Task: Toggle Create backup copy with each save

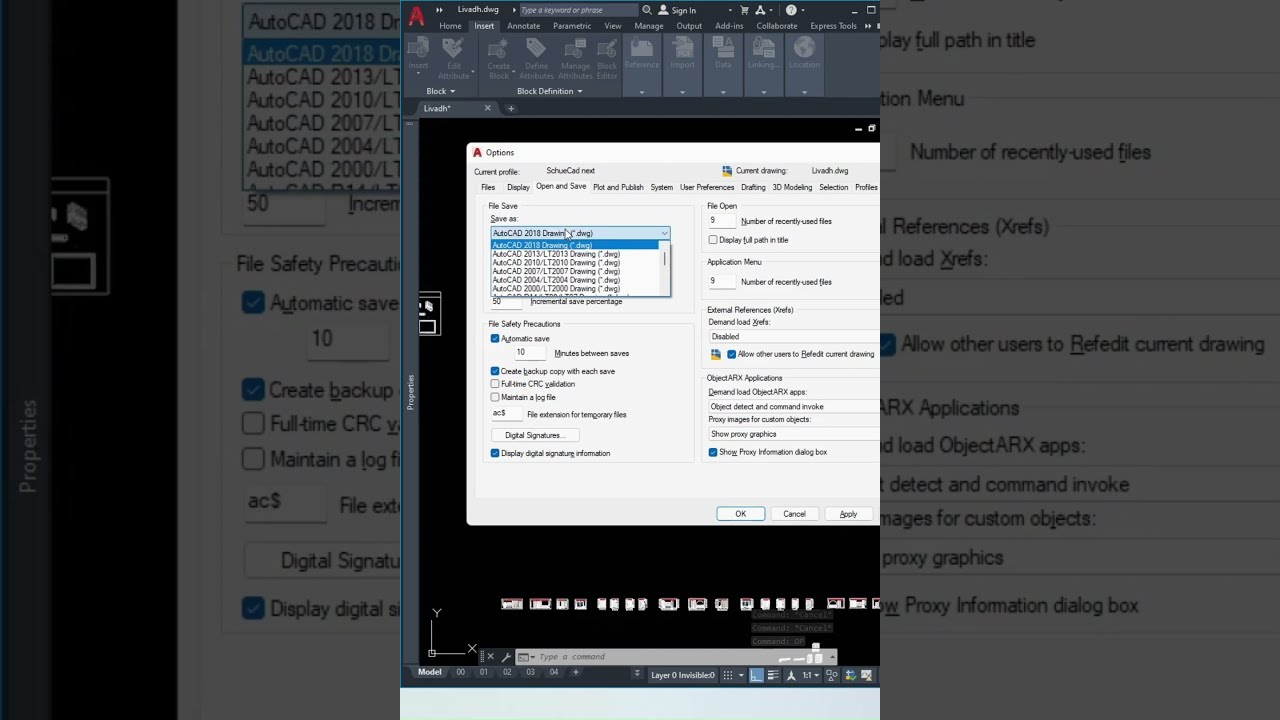Action: 495,371
